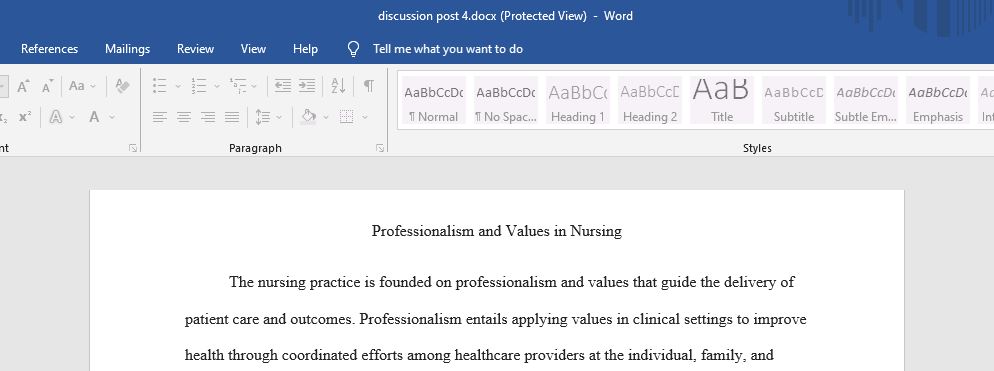Click Increase Indent icon

click(x=307, y=86)
